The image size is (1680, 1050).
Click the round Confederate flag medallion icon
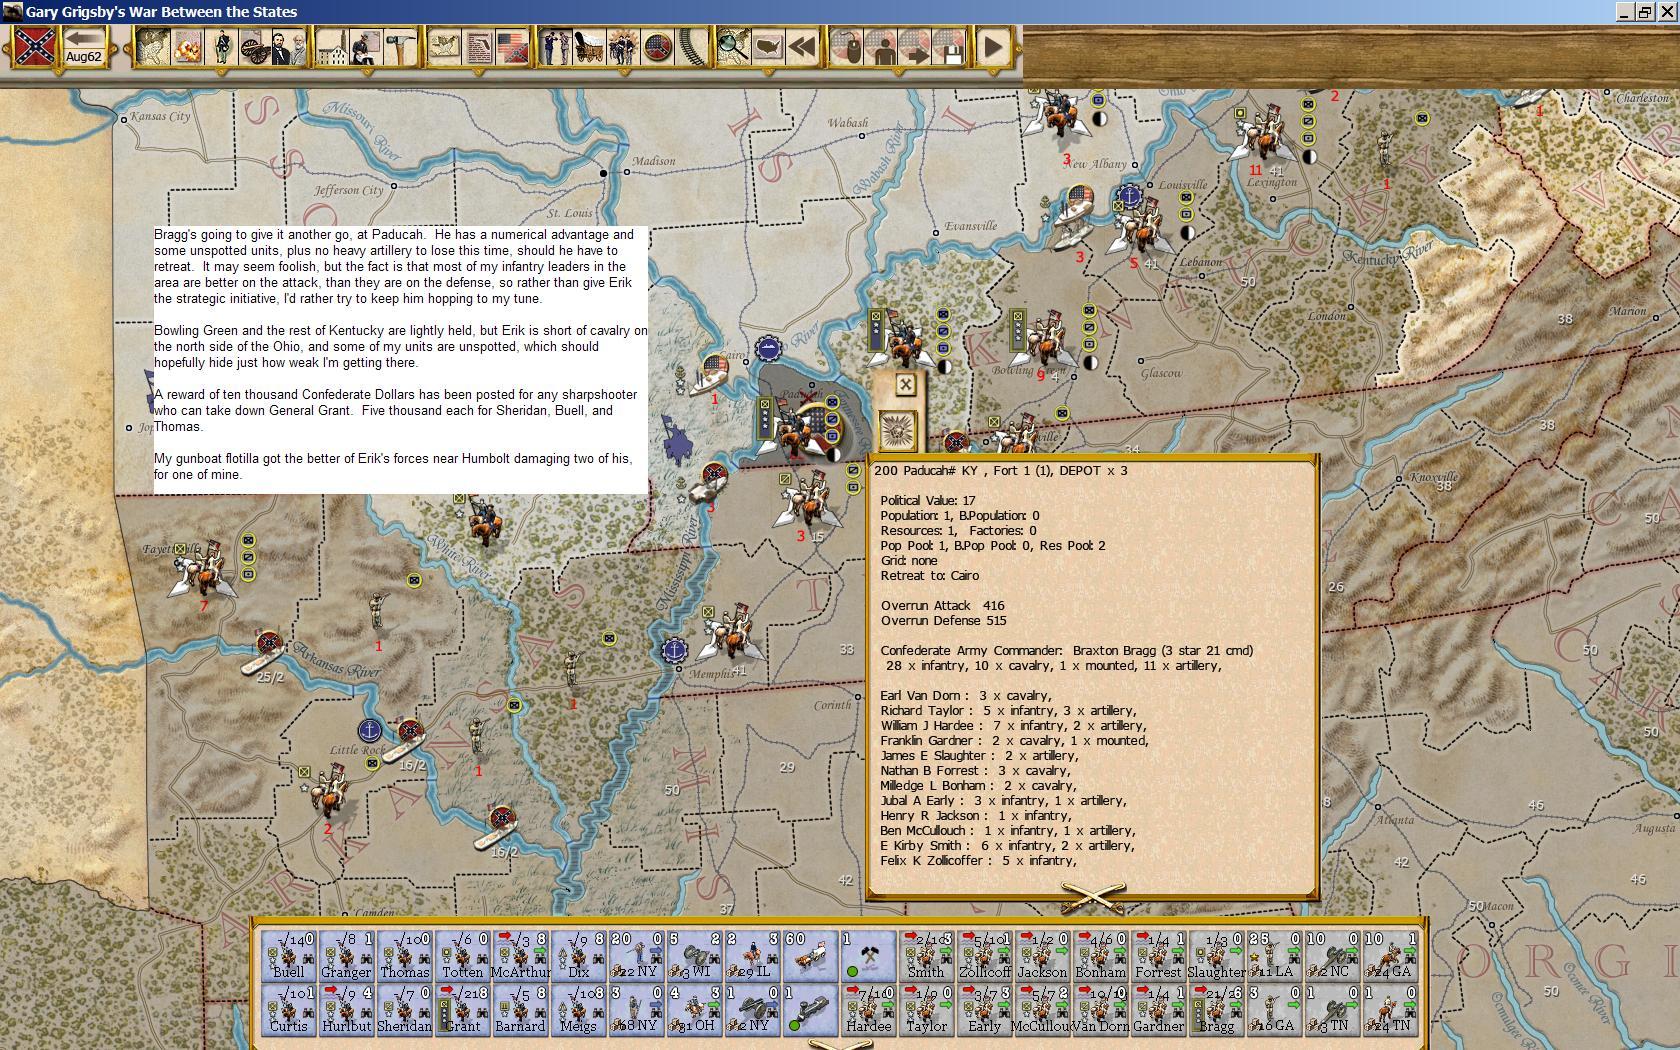tap(658, 47)
